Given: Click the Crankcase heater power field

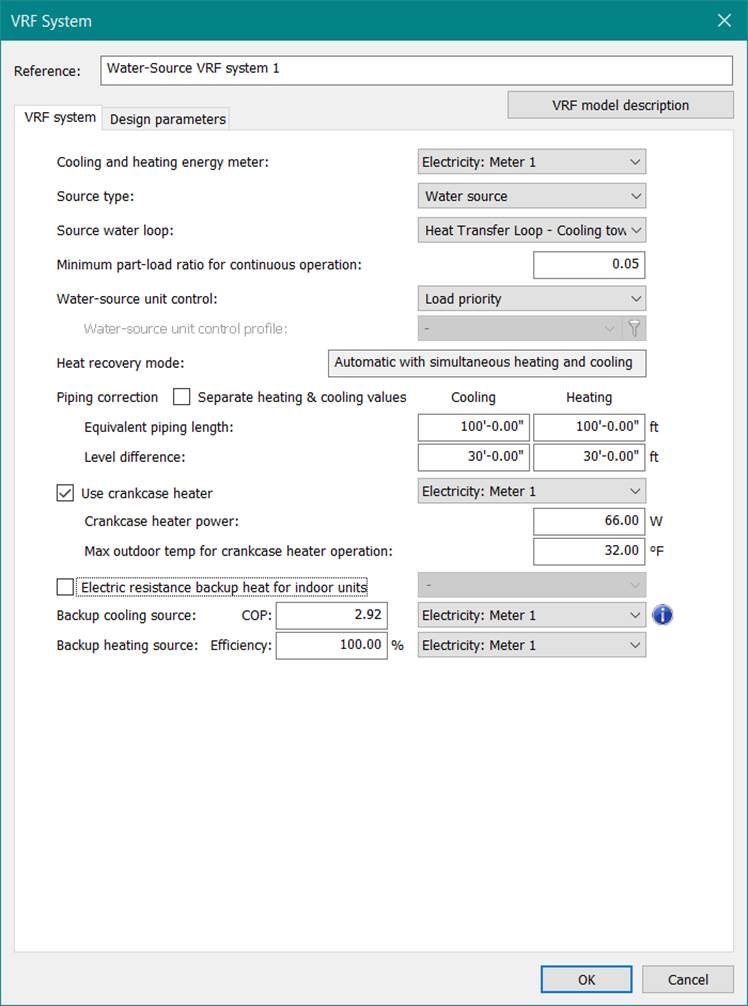Looking at the screenshot, I should pos(588,521).
